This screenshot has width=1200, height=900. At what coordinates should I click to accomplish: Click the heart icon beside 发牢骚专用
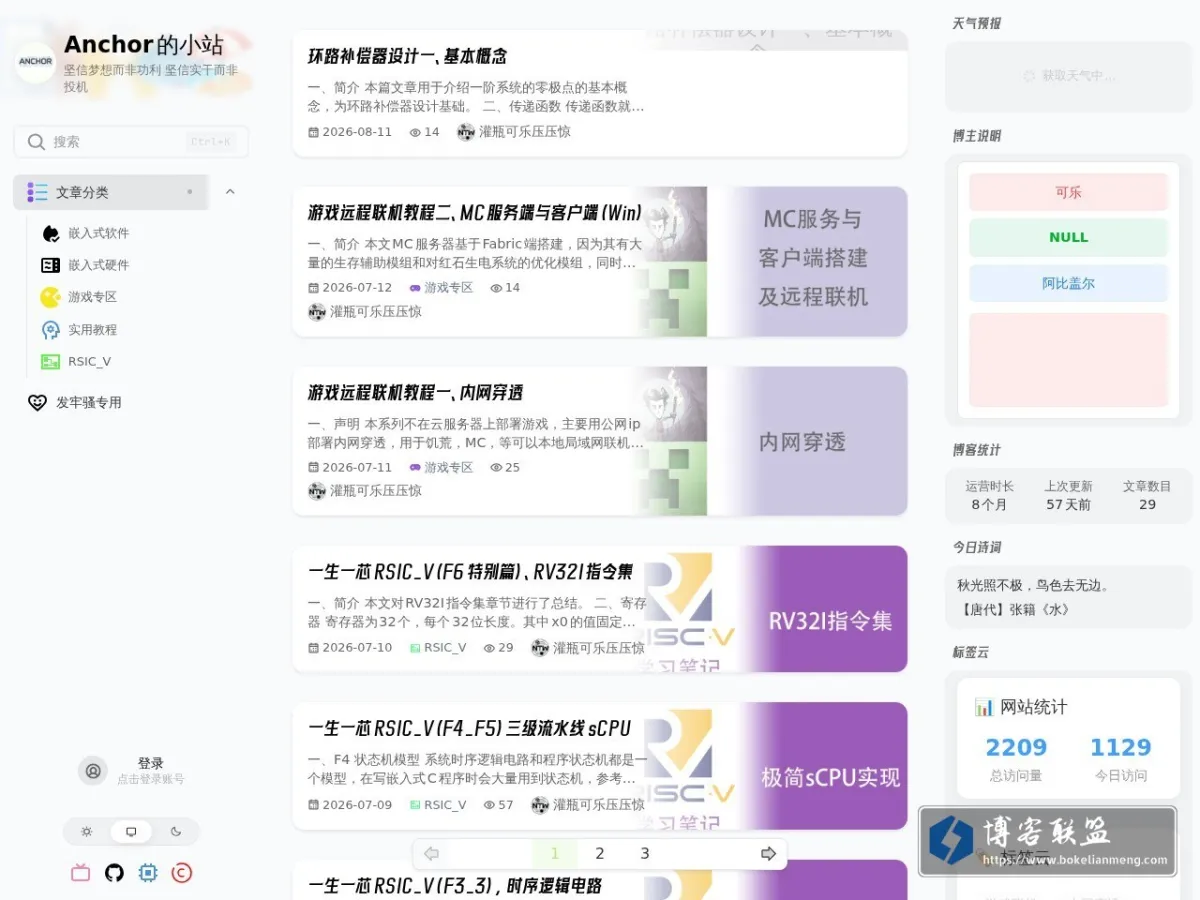pyautogui.click(x=37, y=403)
